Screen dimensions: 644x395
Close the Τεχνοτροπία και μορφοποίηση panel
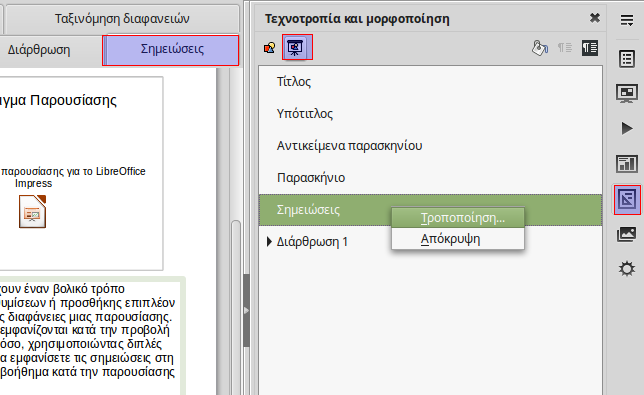click(x=595, y=18)
